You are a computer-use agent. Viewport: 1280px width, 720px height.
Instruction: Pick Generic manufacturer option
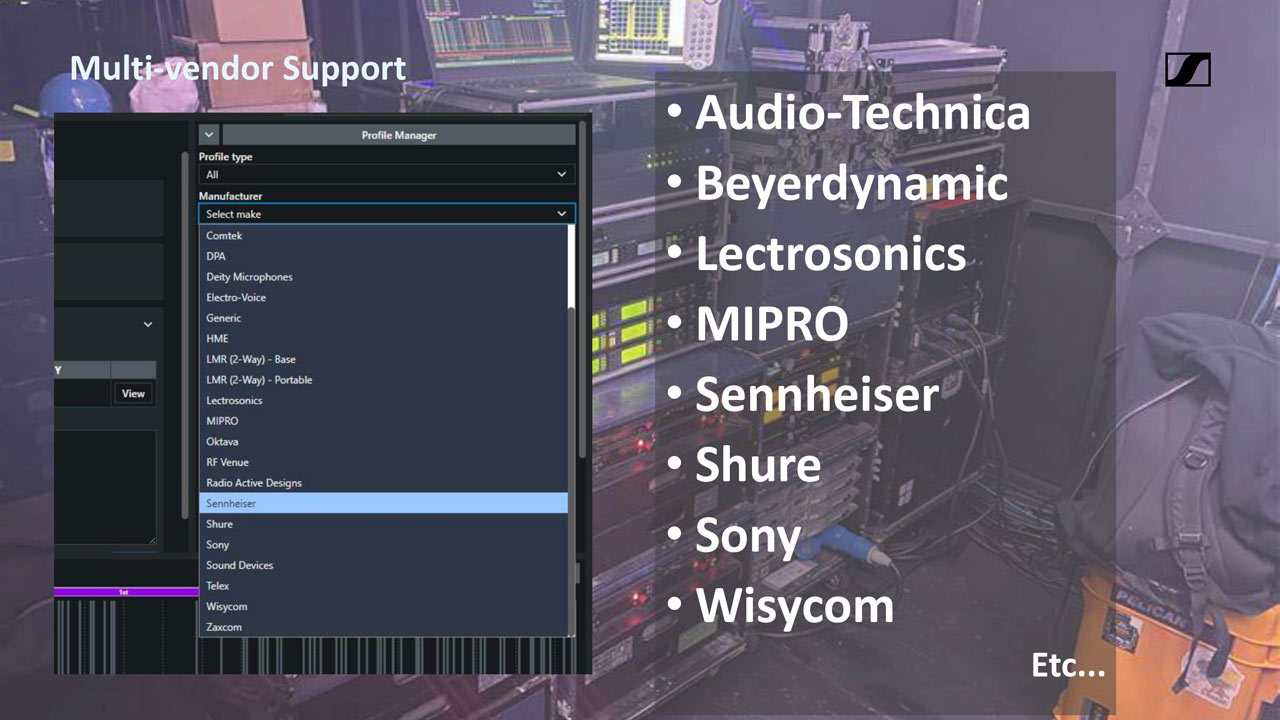point(383,318)
